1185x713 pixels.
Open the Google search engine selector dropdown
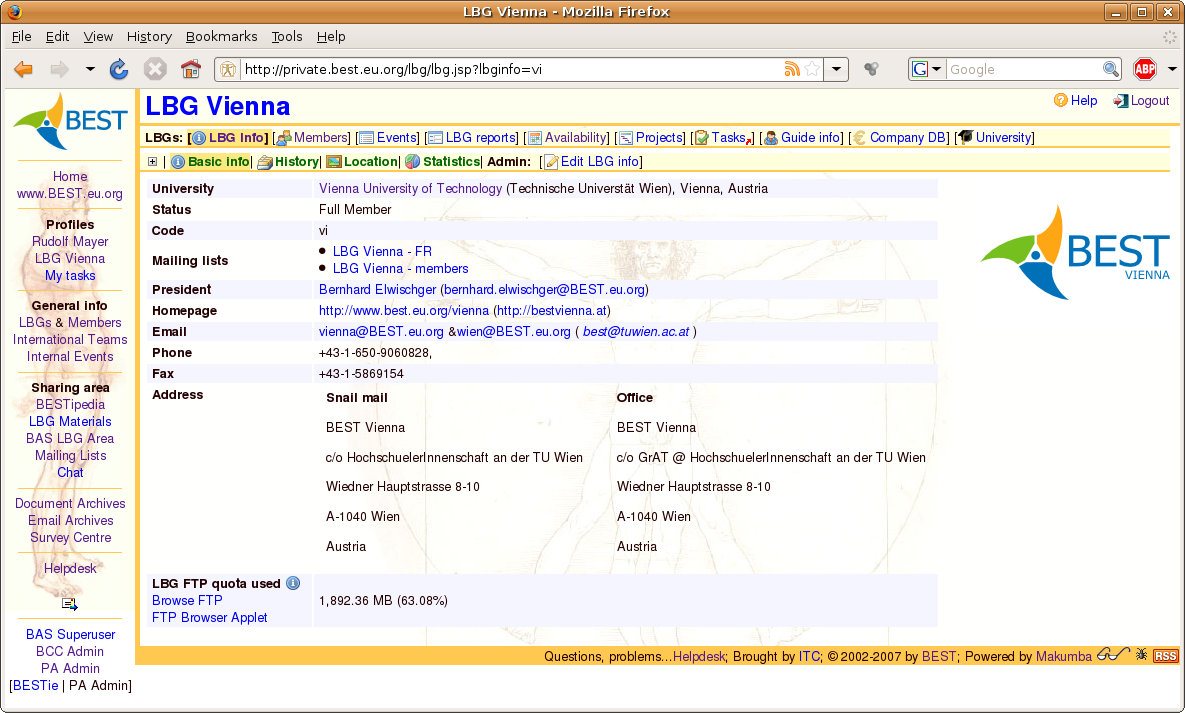tap(927, 70)
